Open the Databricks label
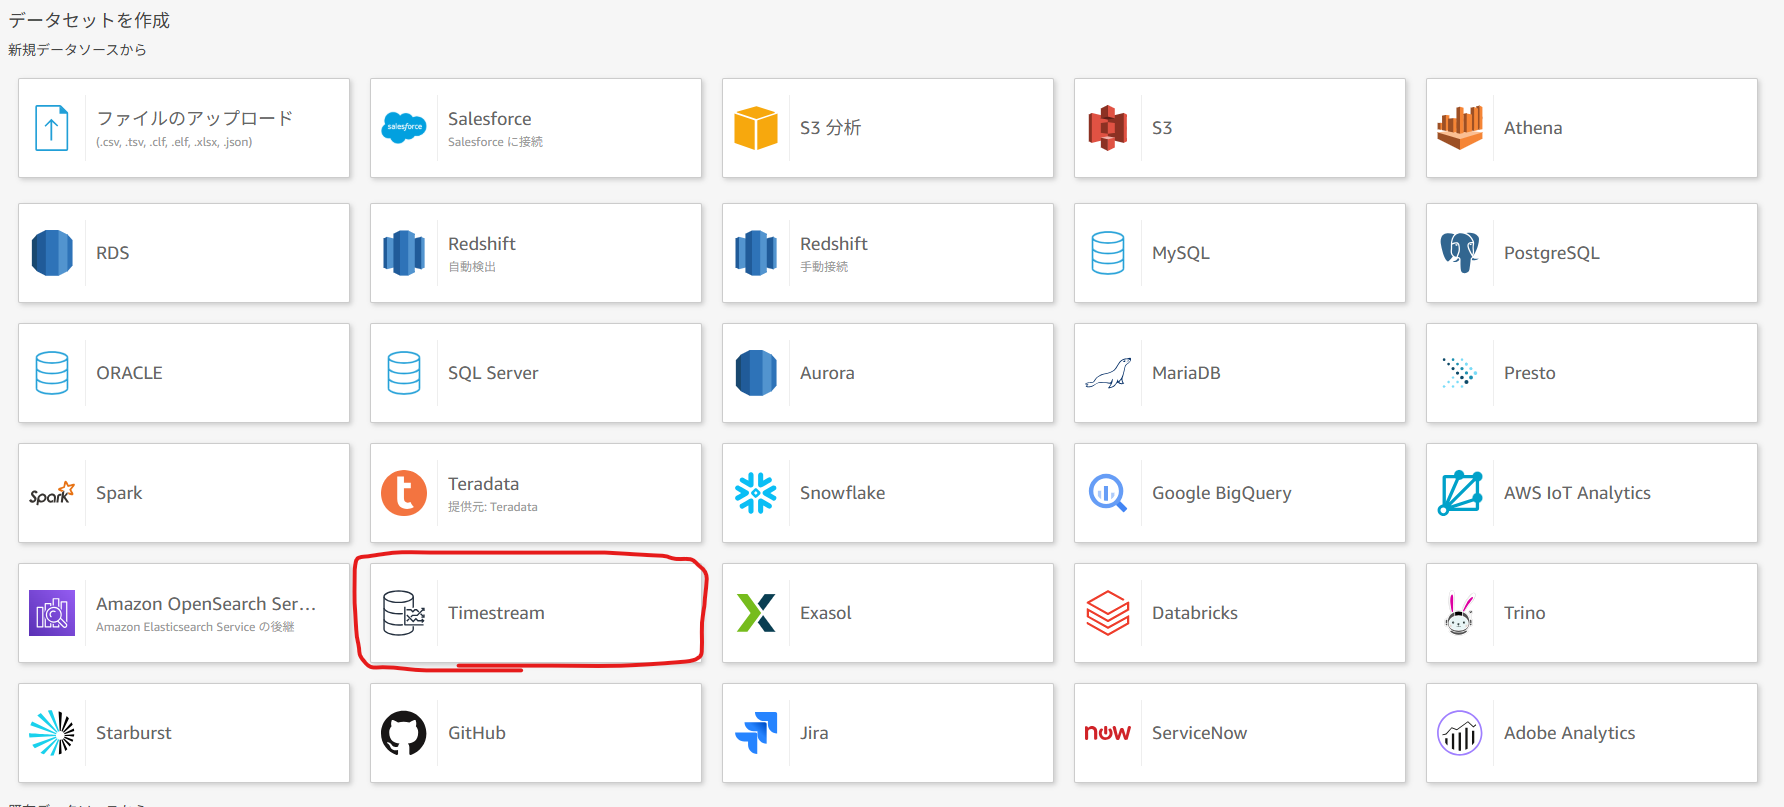This screenshot has width=1784, height=807. pos(1195,613)
